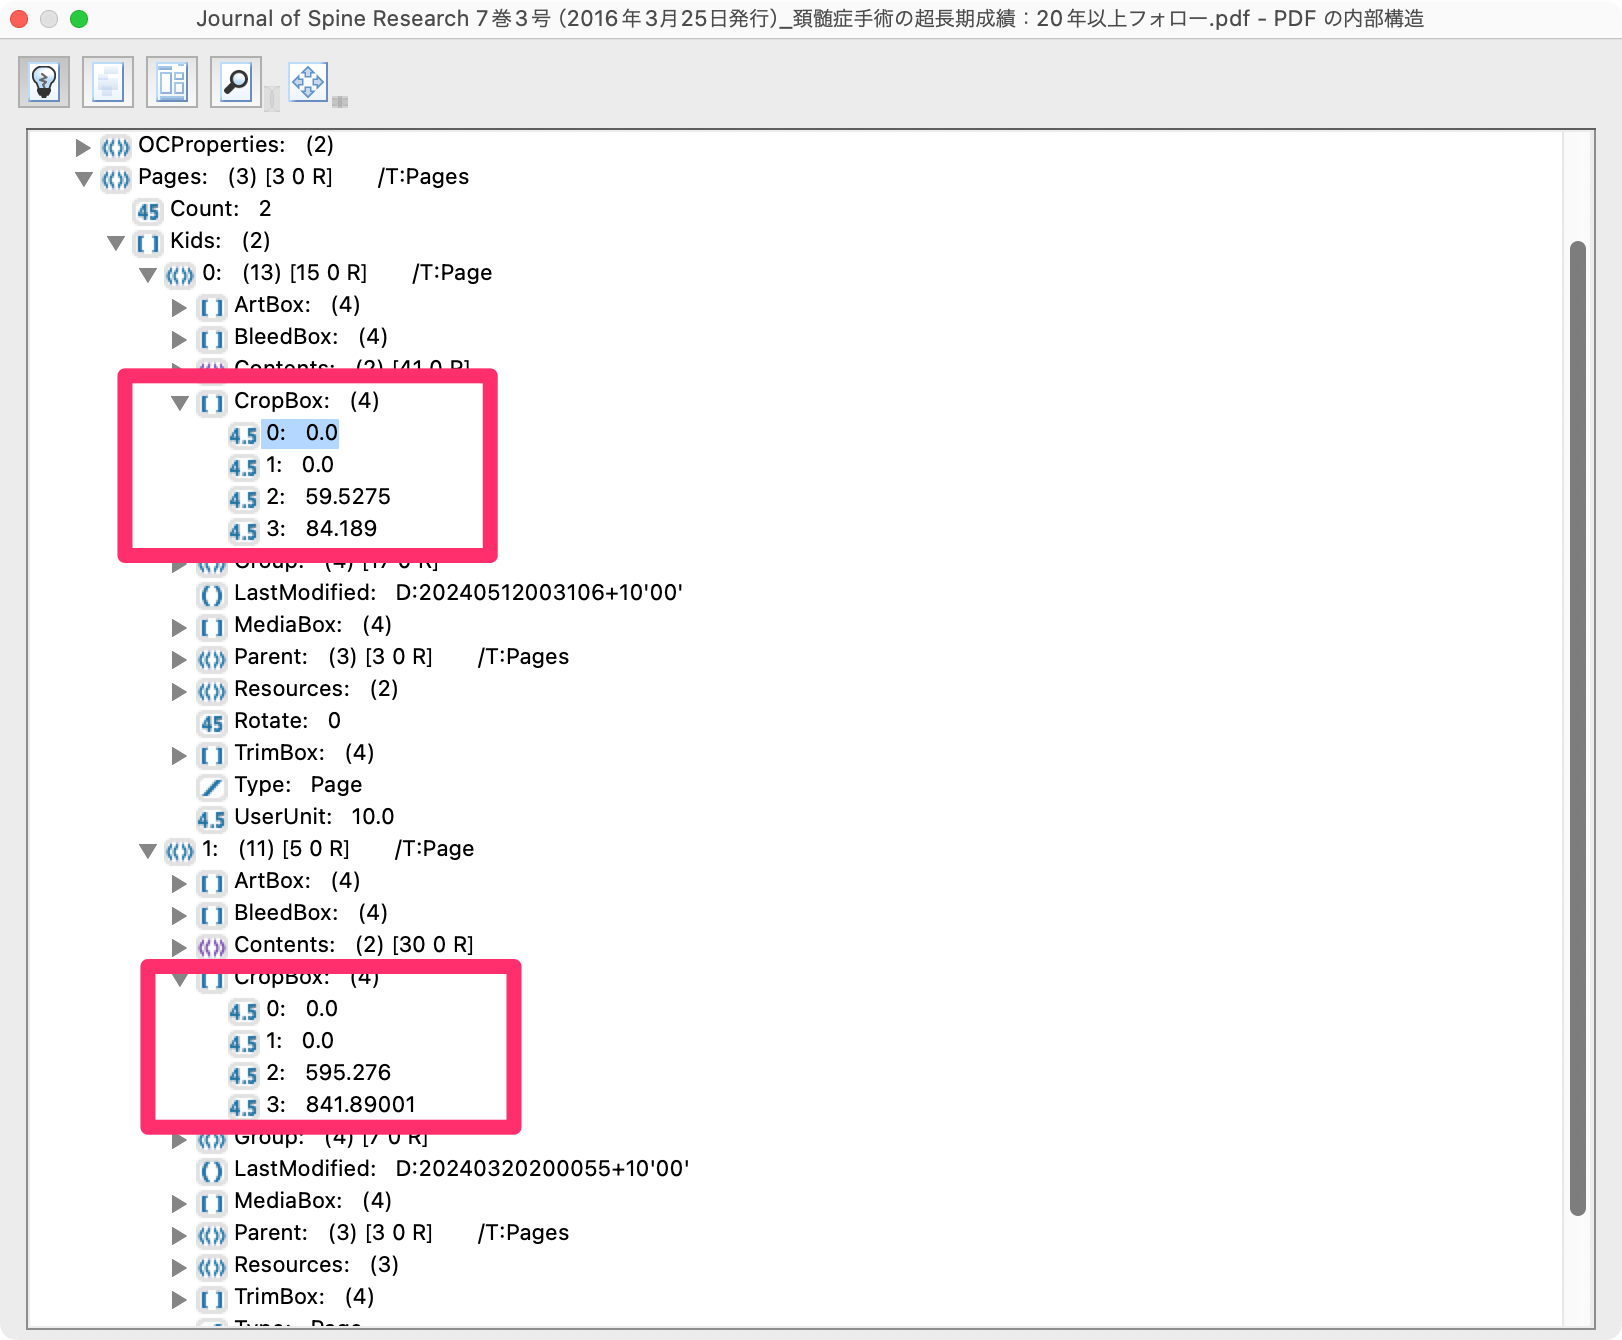
Task: Select the lightbulb structure-view tool
Action: [42, 81]
